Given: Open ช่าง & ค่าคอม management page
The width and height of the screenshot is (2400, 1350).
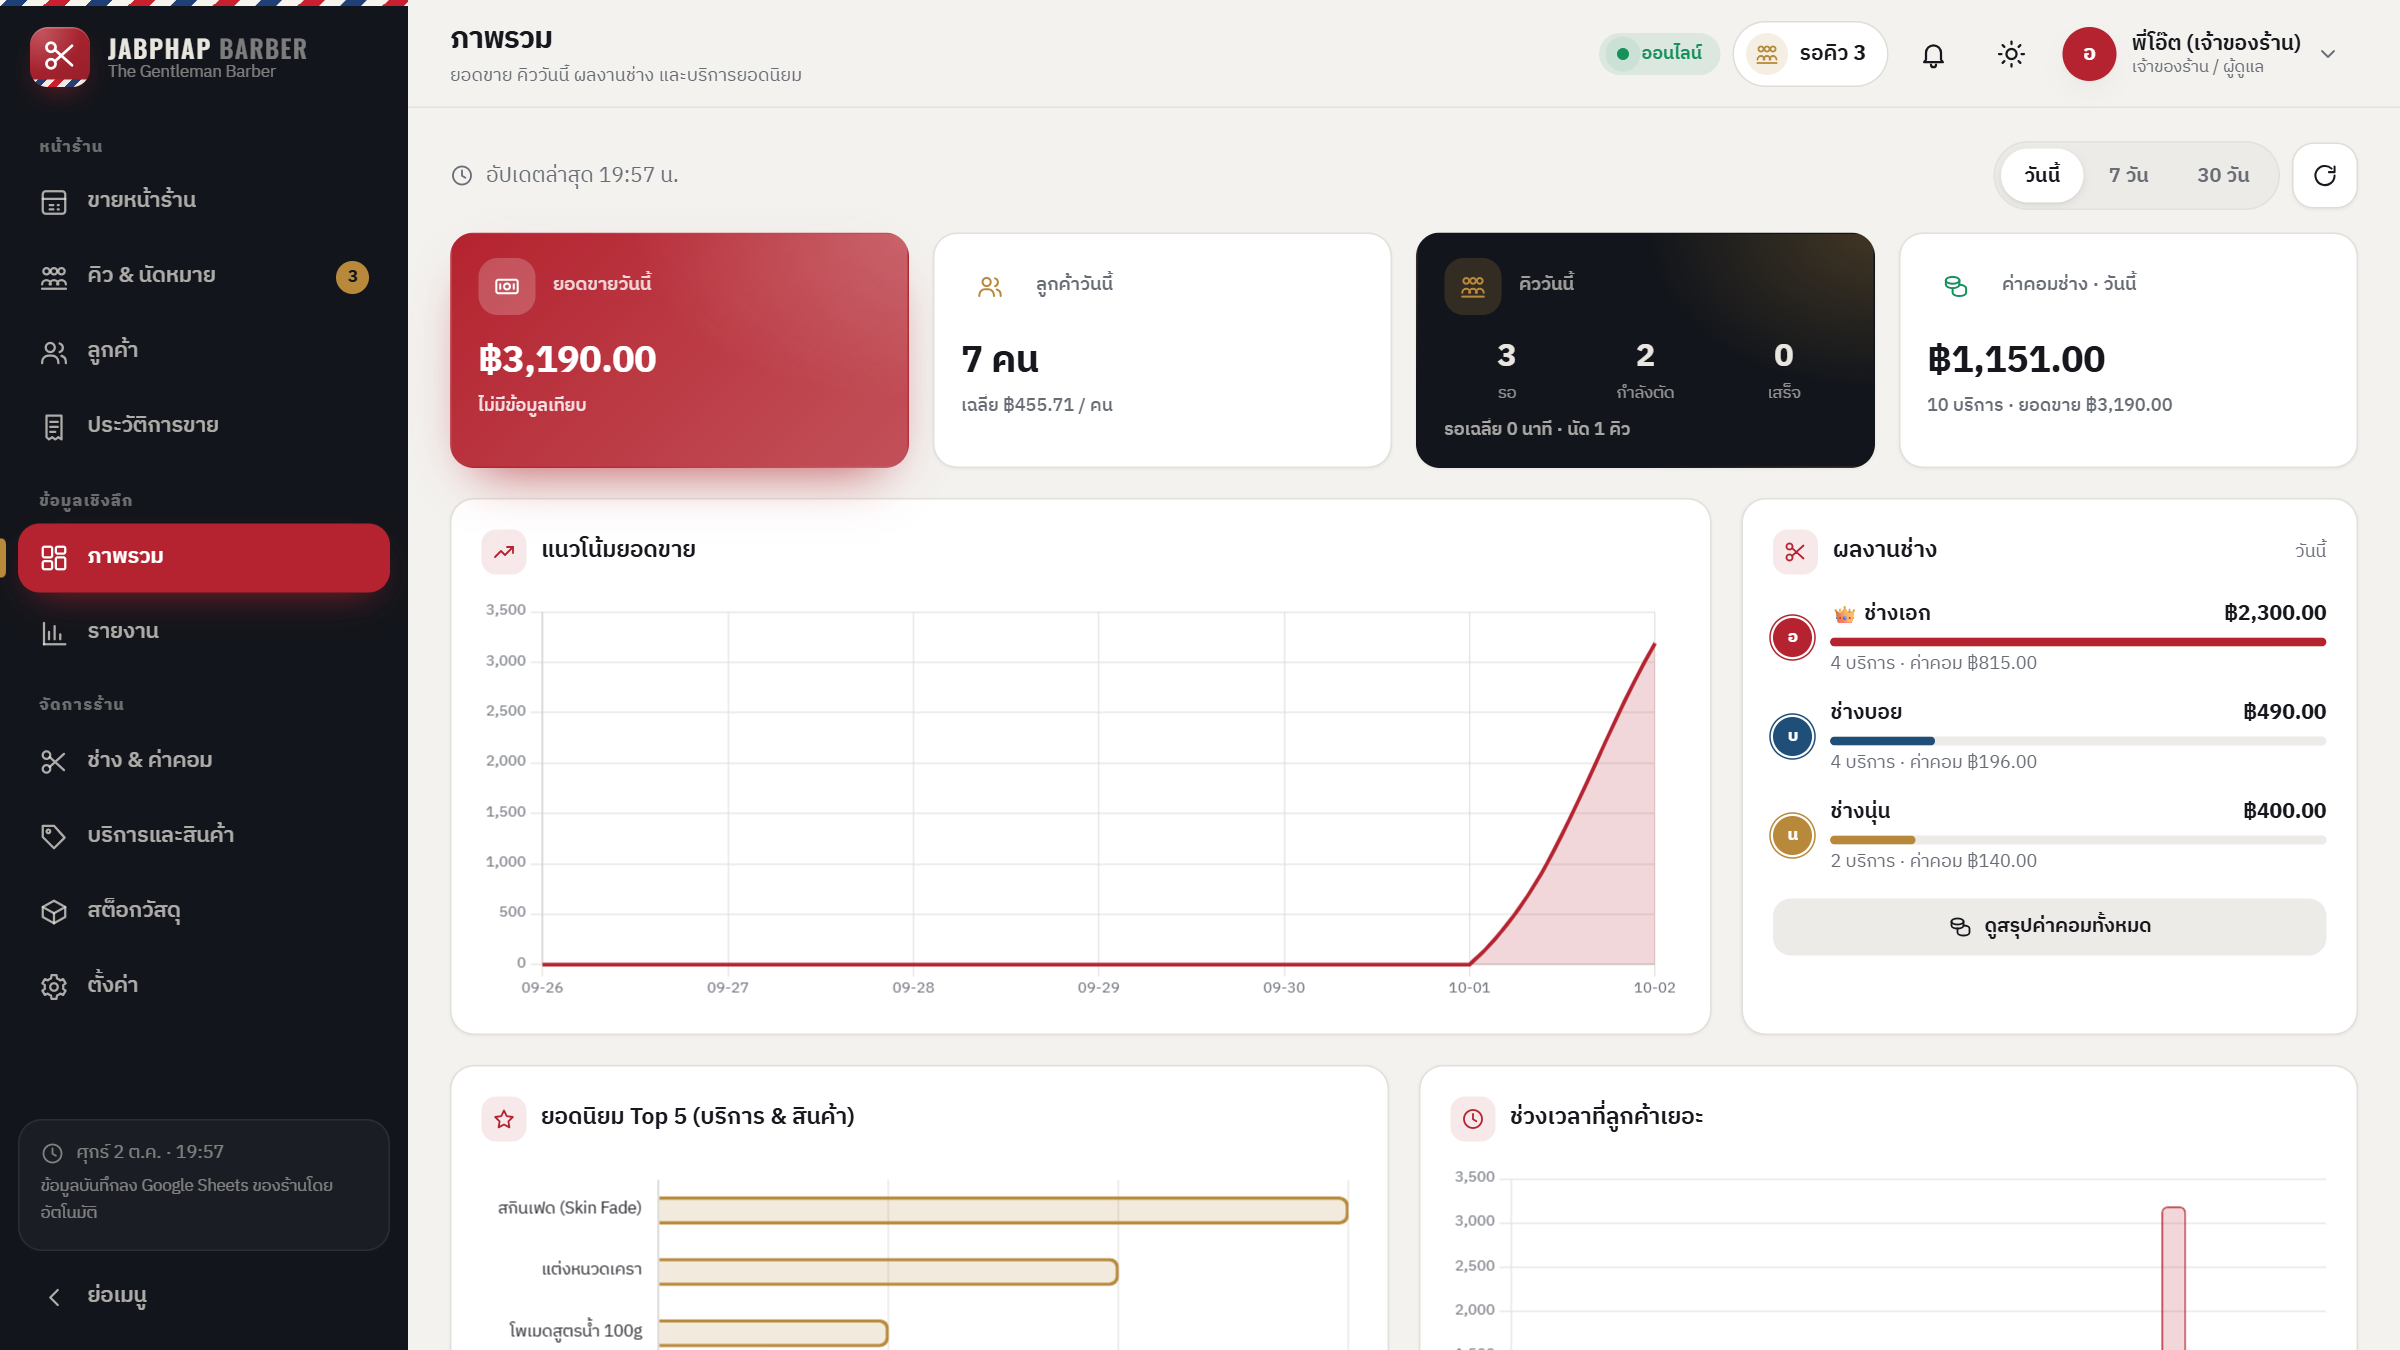Looking at the screenshot, I should pyautogui.click(x=204, y=761).
